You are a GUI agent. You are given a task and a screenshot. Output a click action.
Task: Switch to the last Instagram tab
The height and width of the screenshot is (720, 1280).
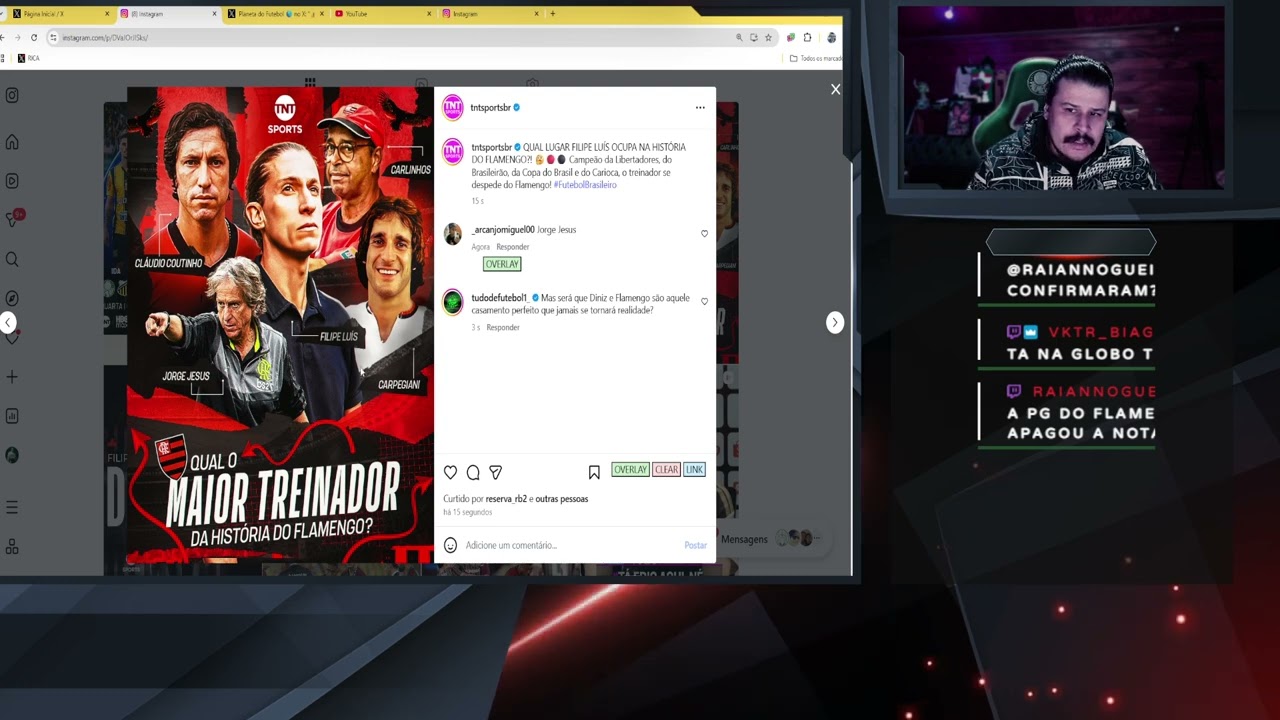click(489, 14)
